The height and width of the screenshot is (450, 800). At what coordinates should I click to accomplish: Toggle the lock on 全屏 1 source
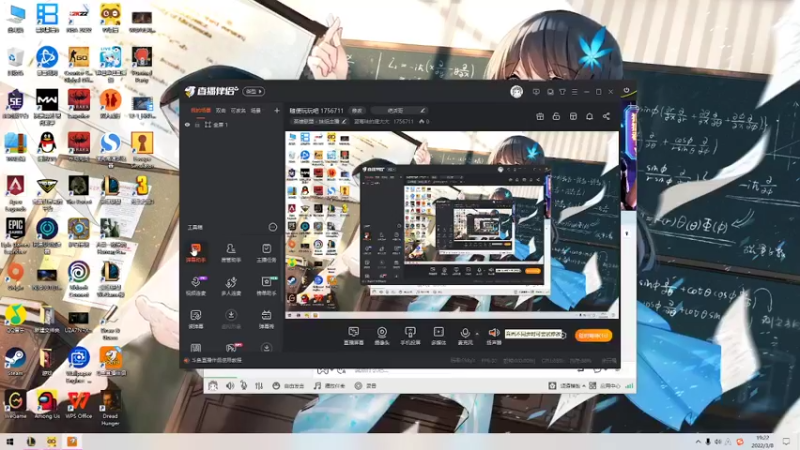click(197, 124)
